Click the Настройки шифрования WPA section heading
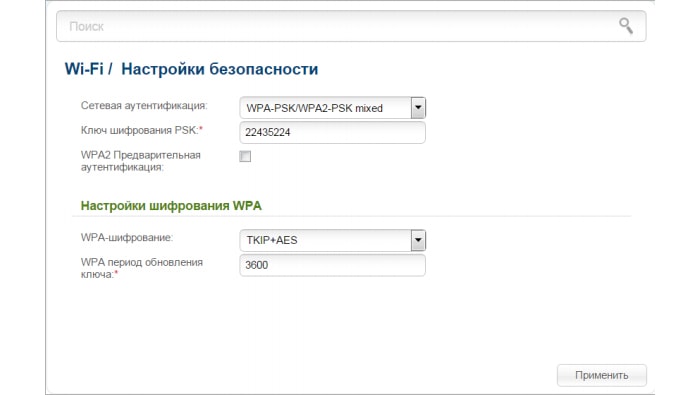The image size is (700, 395). coord(171,206)
